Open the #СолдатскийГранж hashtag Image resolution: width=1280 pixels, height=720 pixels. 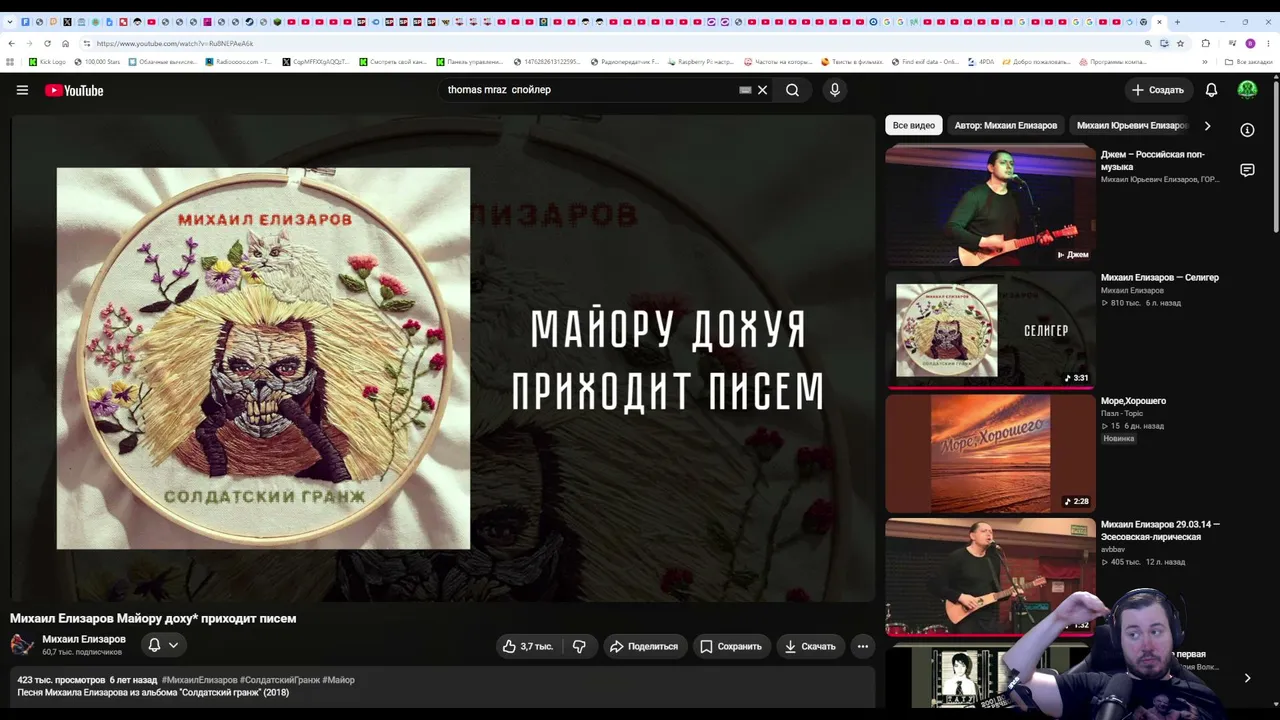(280, 680)
